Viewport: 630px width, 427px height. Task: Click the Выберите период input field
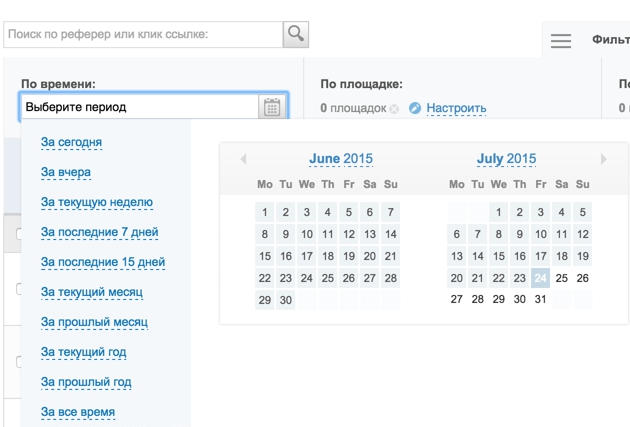pyautogui.click(x=139, y=107)
